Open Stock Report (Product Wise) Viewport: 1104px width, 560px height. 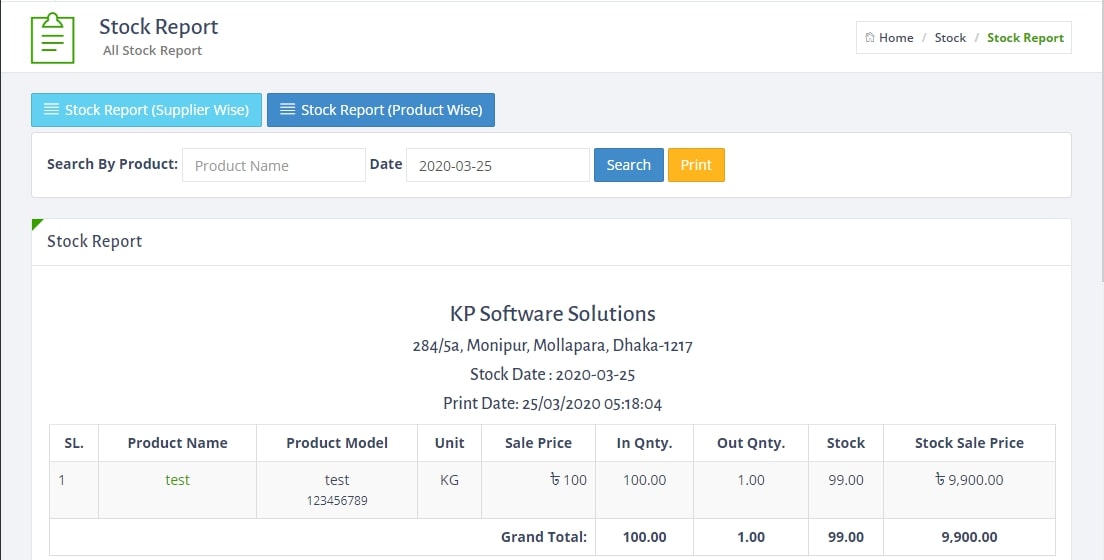coord(381,110)
